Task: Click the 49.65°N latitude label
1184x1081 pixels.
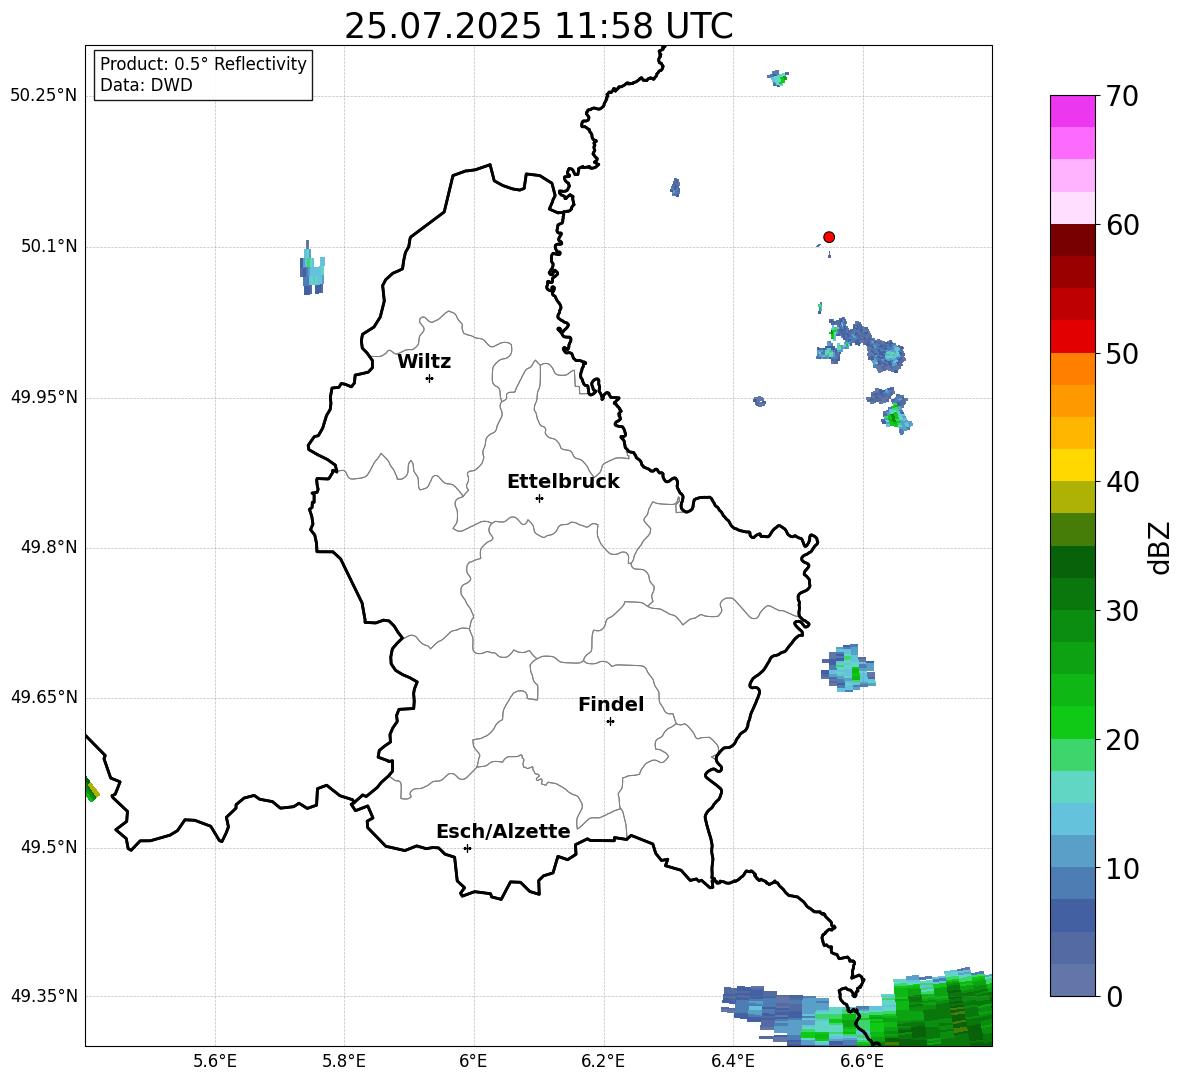Action: pos(44,697)
